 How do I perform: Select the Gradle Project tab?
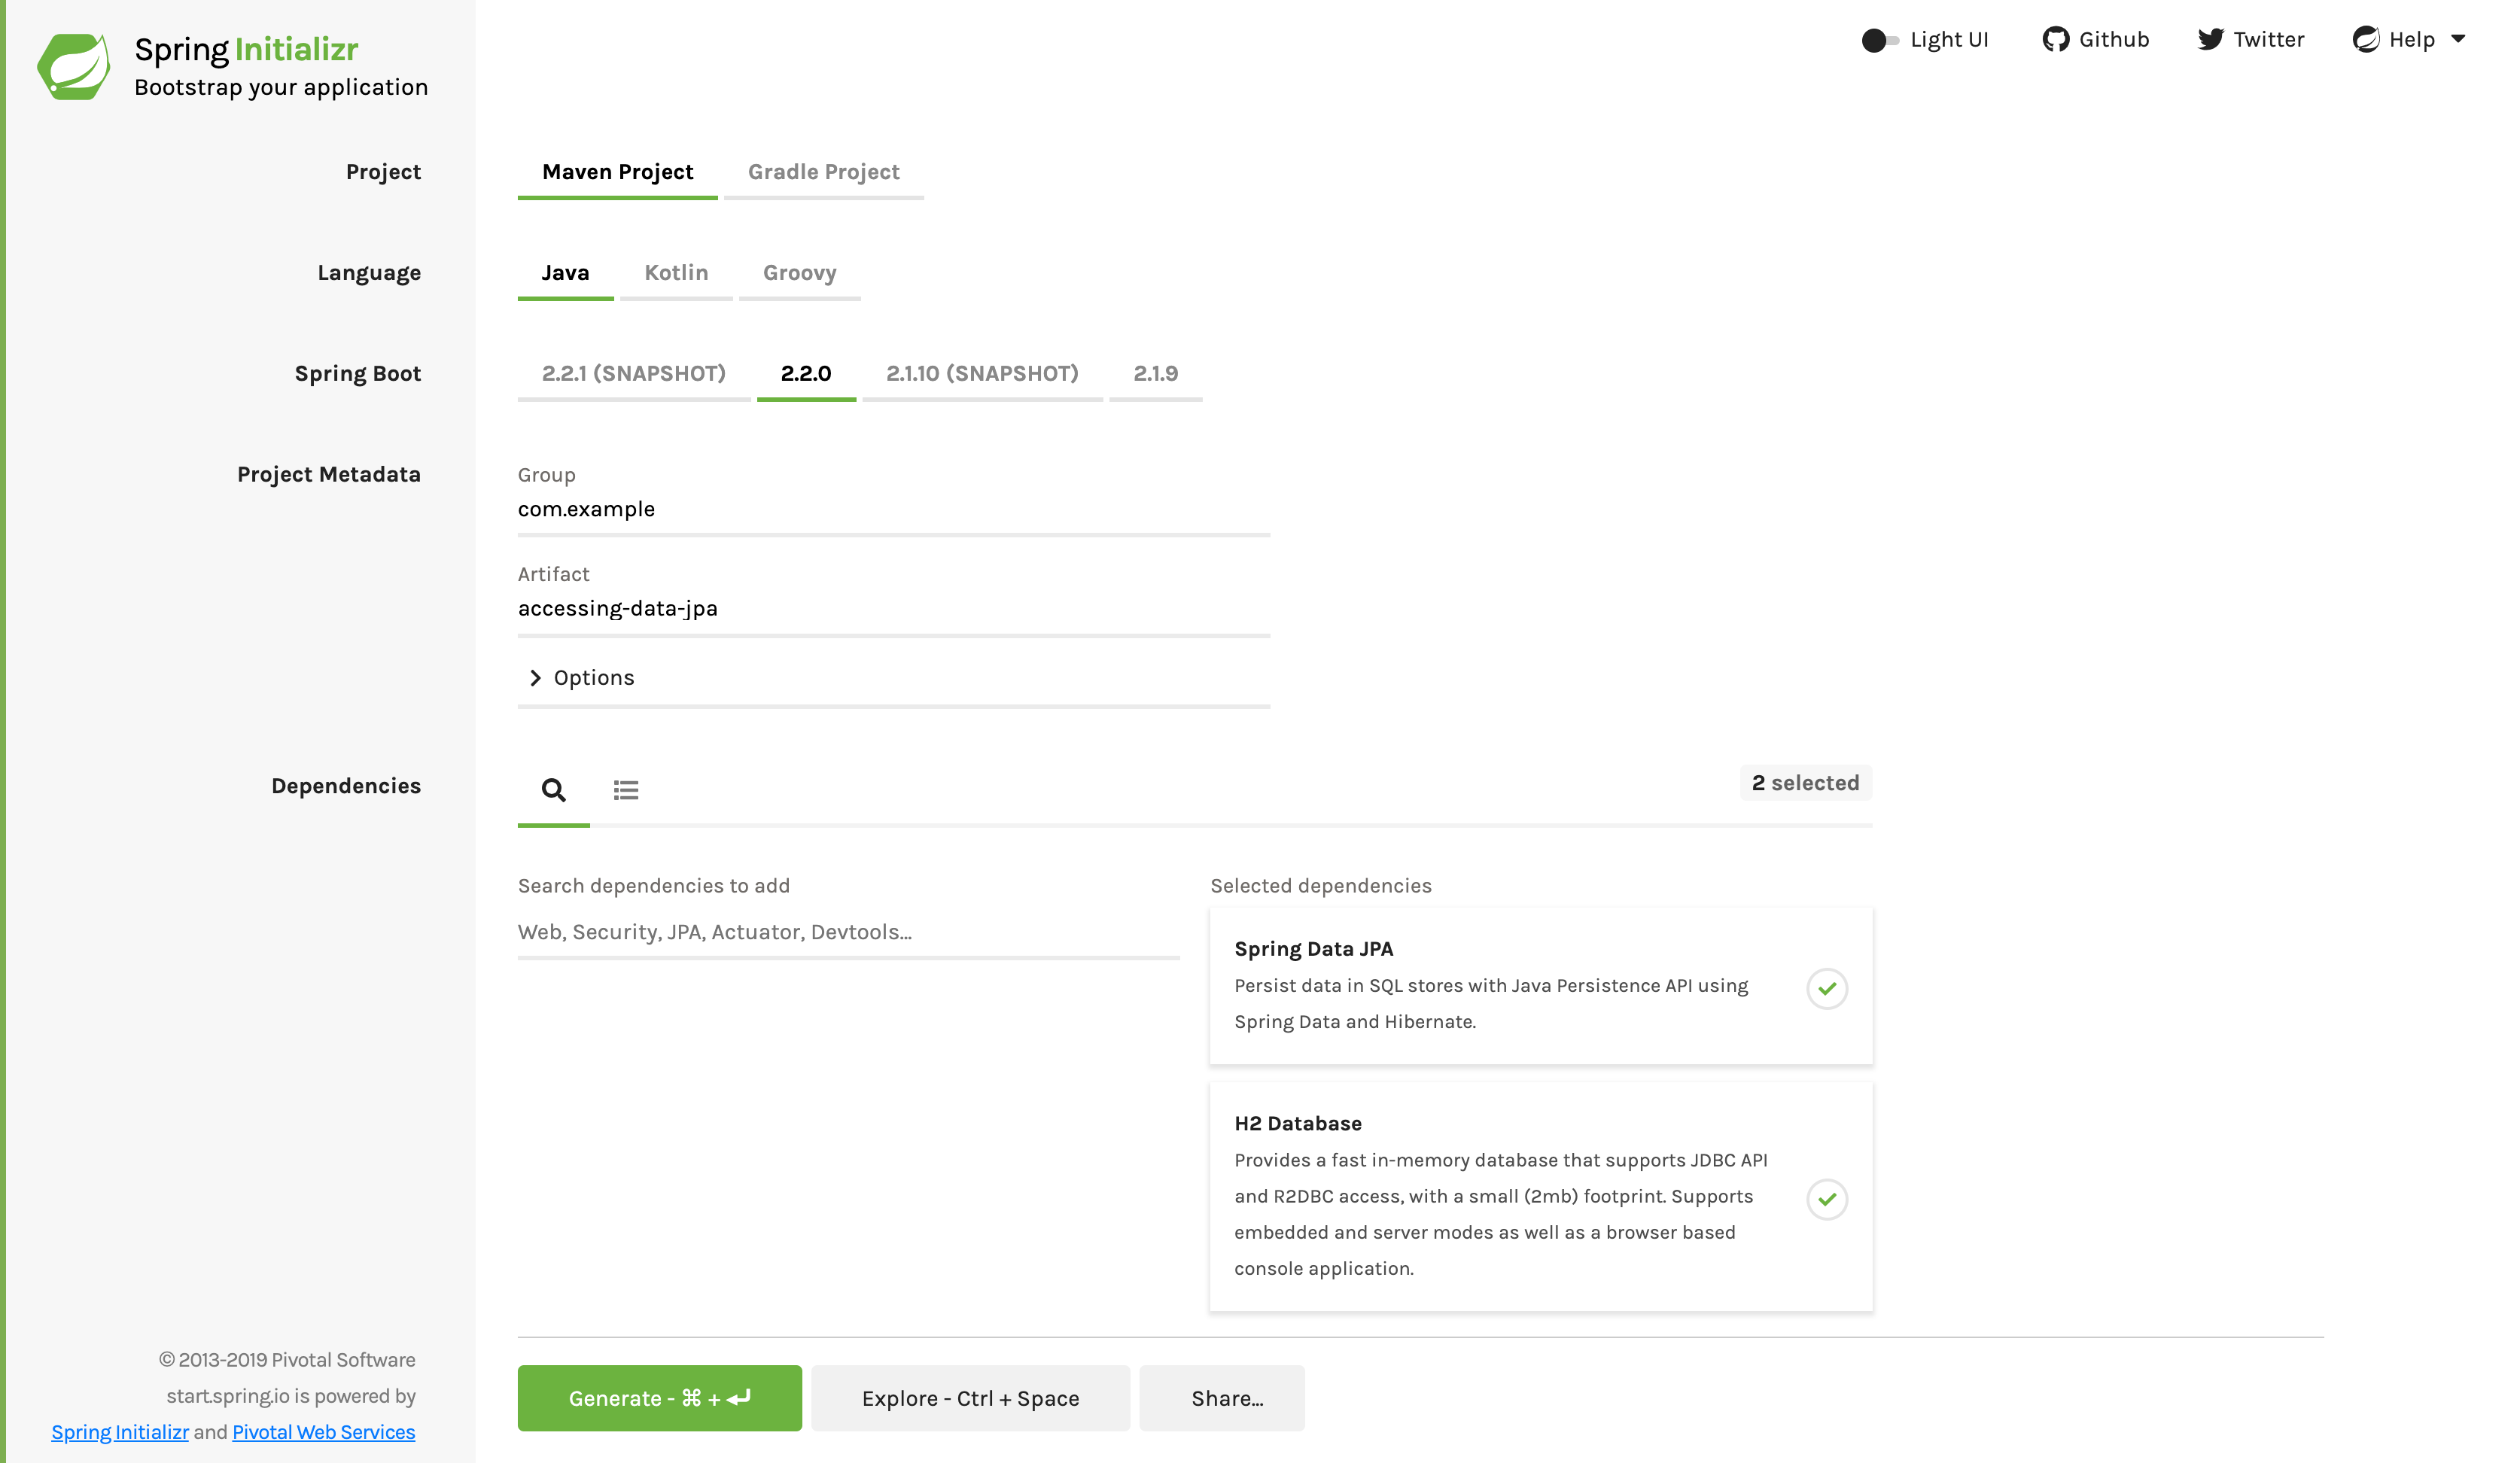tap(823, 172)
